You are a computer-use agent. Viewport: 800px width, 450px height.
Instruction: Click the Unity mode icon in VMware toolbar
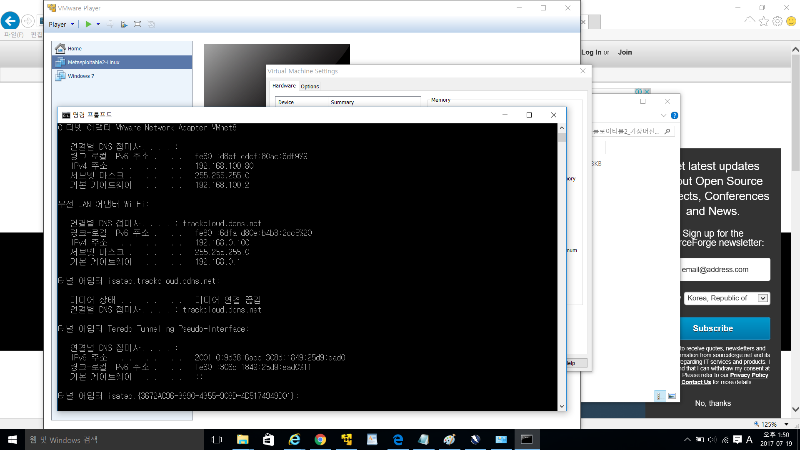pyautogui.click(x=151, y=24)
